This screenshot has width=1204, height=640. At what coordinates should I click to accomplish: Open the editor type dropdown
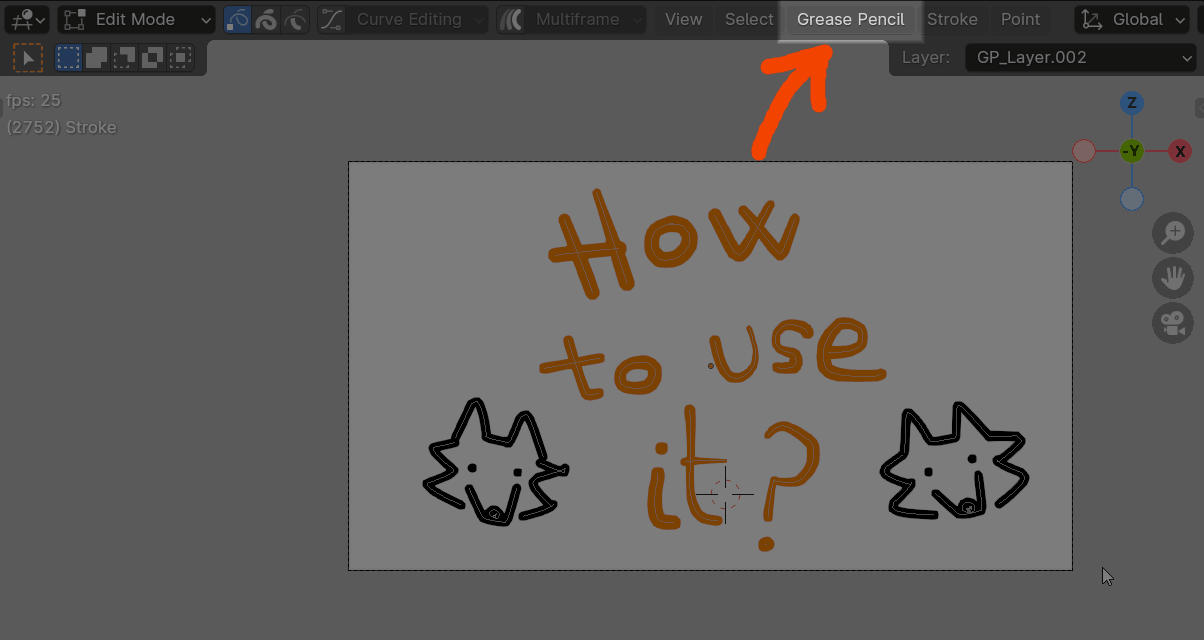(26, 19)
